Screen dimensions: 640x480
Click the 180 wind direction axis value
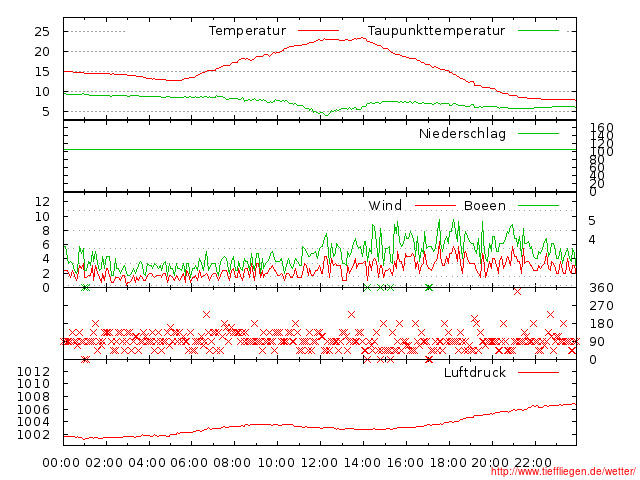tap(601, 324)
